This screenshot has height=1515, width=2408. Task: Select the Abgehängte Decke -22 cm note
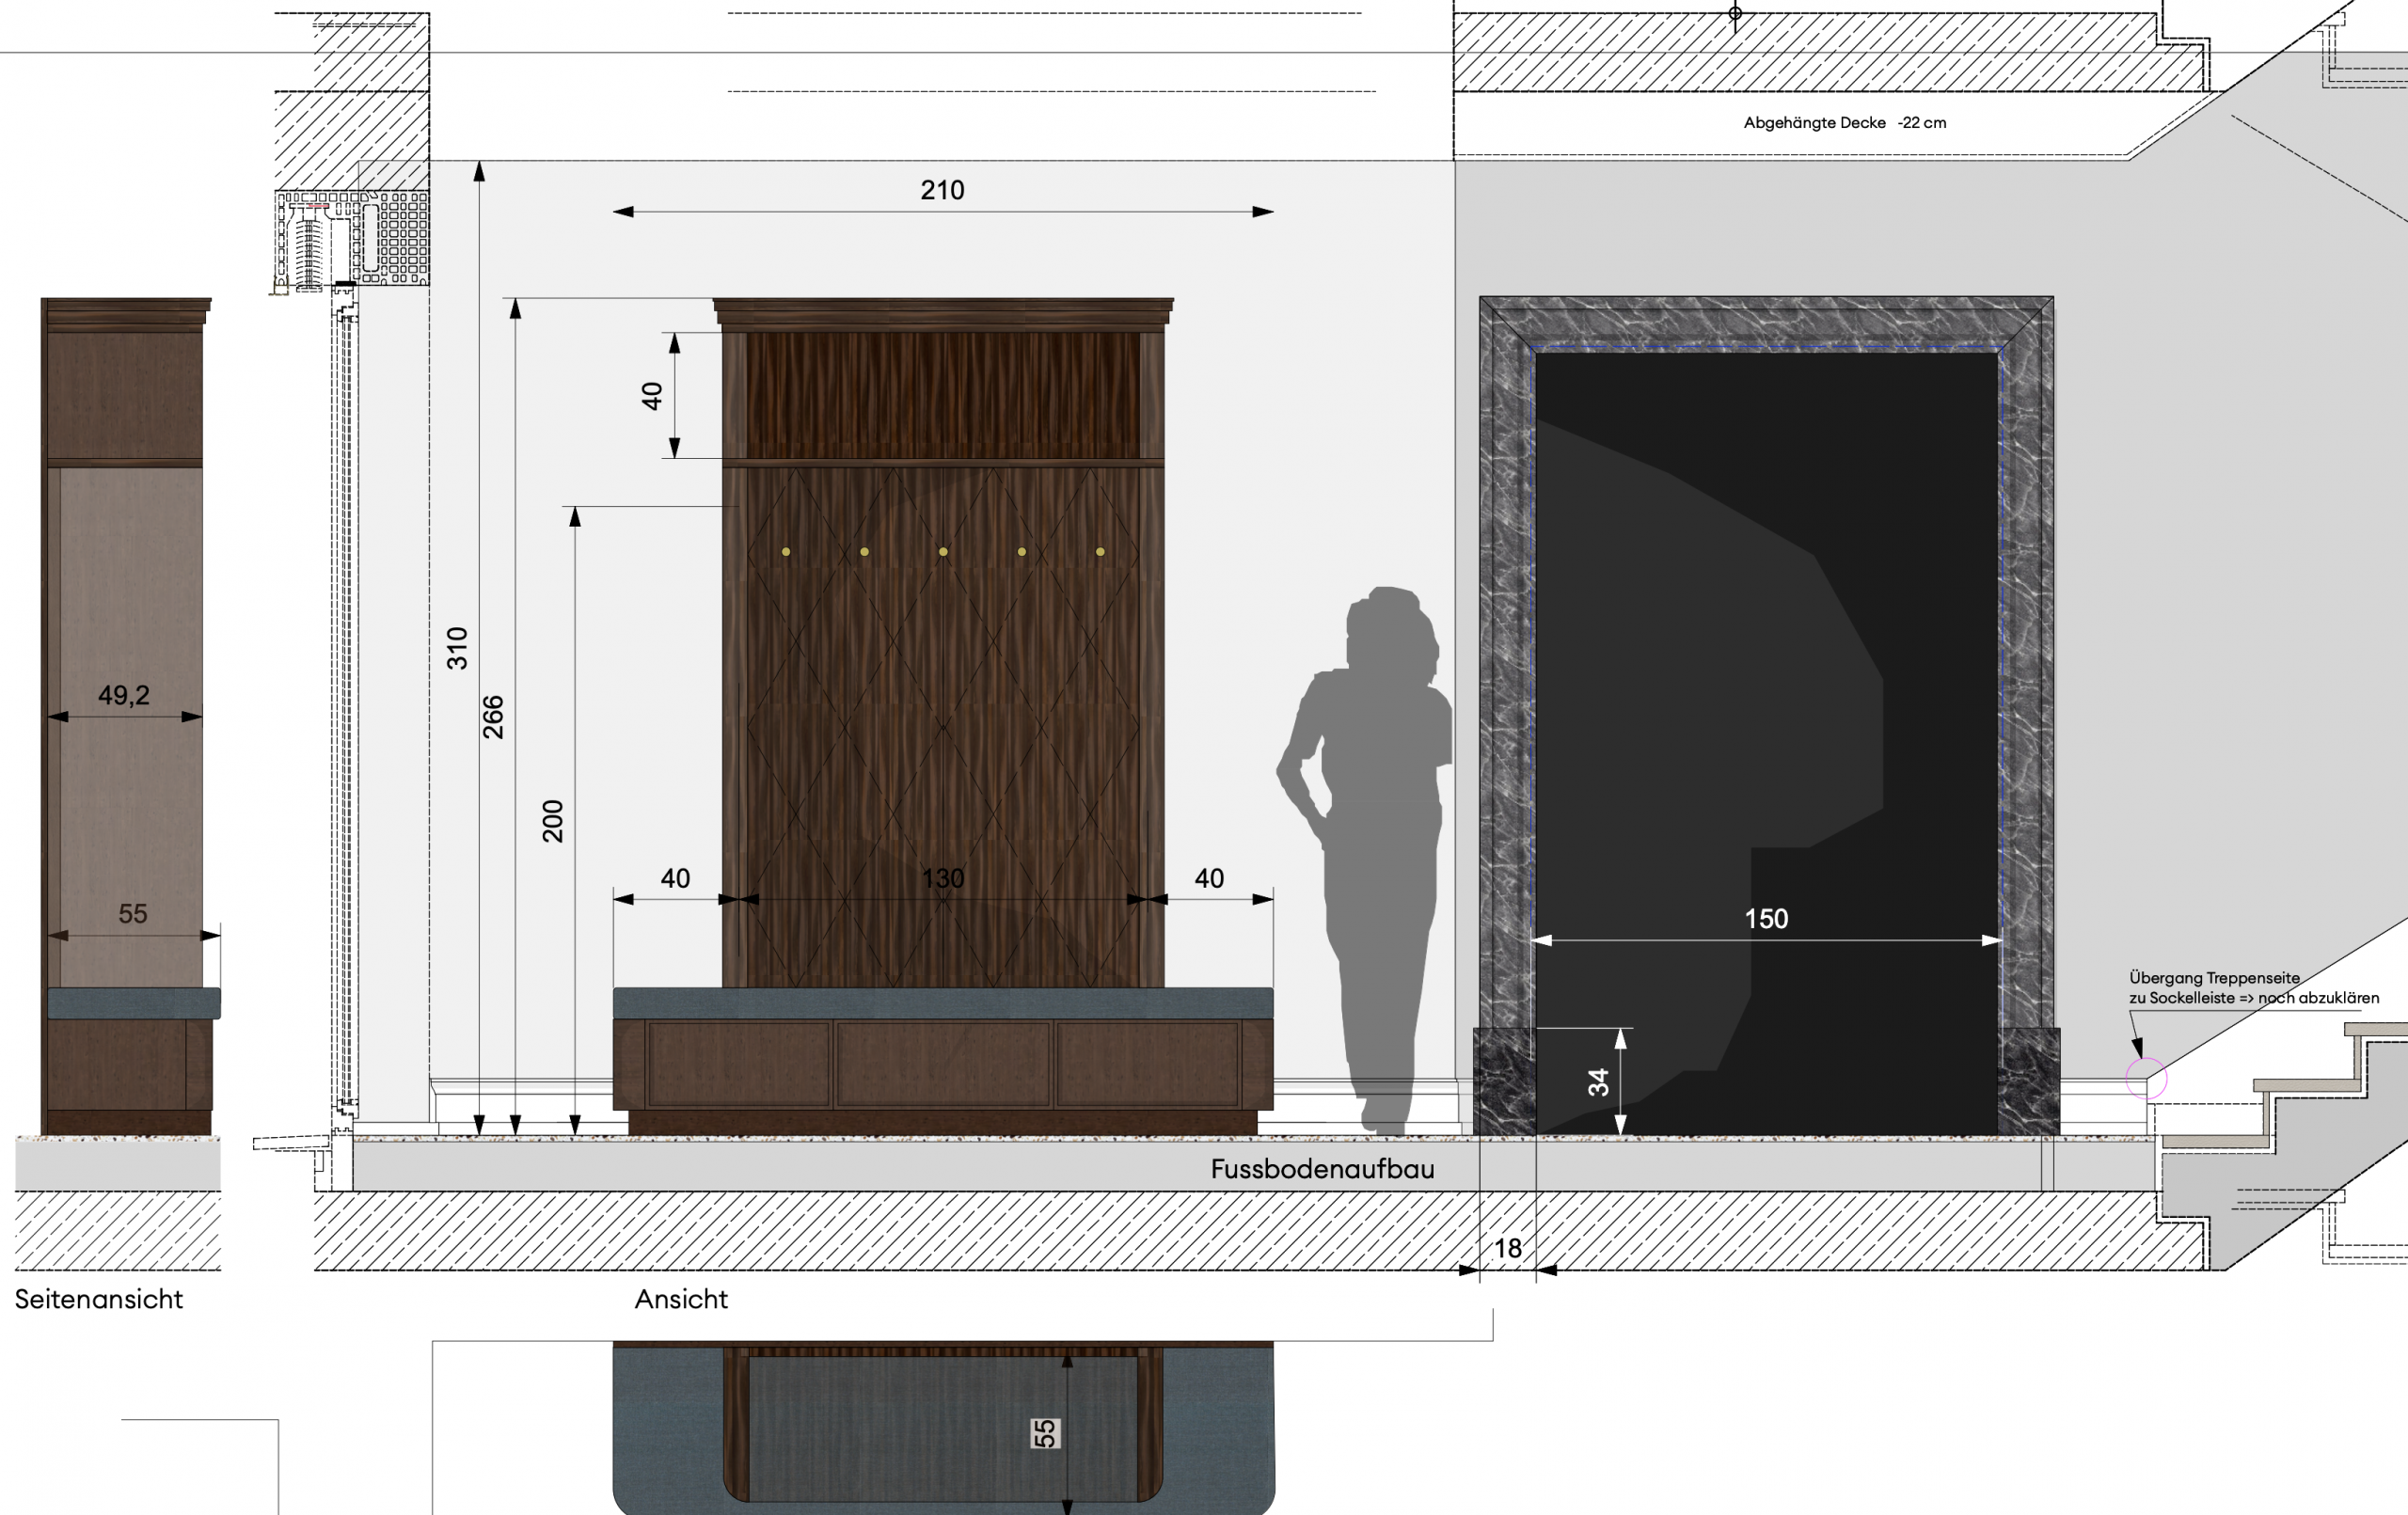(x=1844, y=123)
